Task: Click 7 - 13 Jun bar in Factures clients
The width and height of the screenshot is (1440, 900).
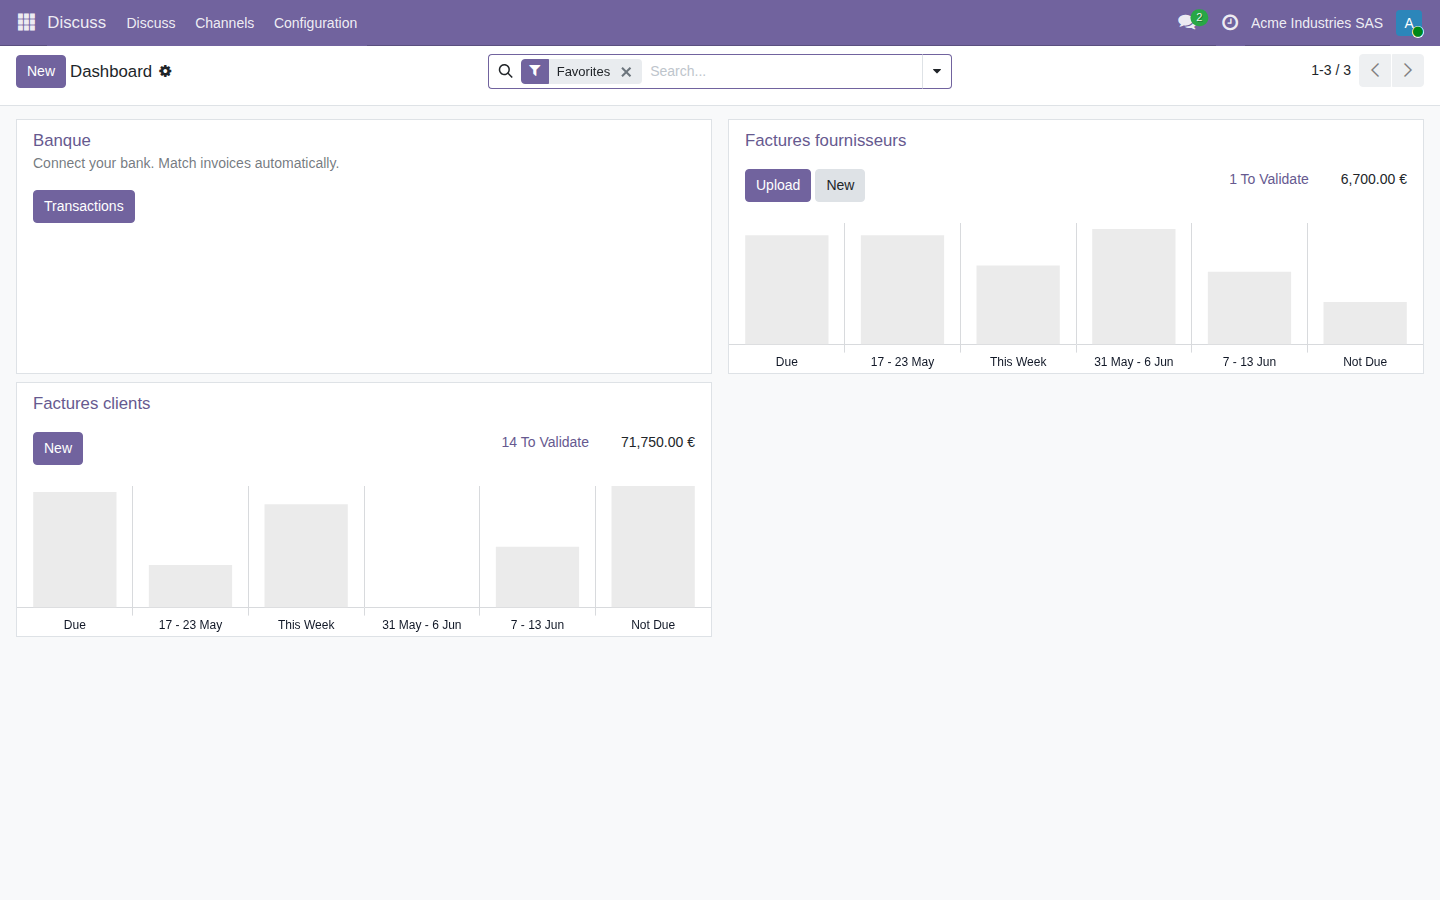Action: pos(537,577)
